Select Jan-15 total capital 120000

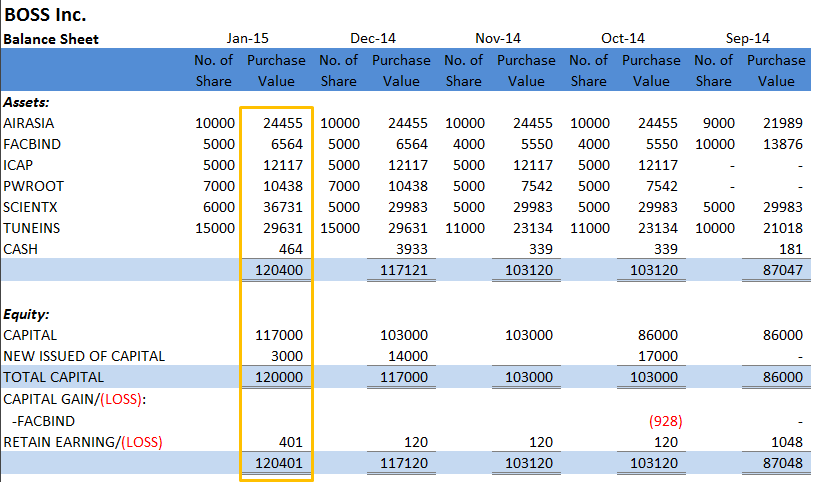[x=278, y=377]
